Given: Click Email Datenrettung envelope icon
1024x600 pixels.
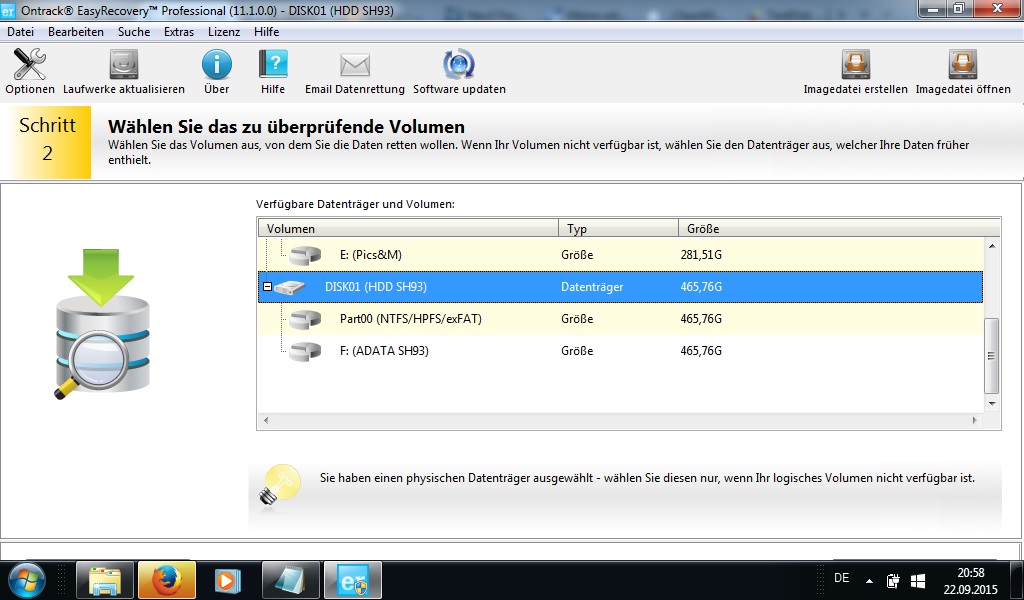Looking at the screenshot, I should click(x=355, y=65).
